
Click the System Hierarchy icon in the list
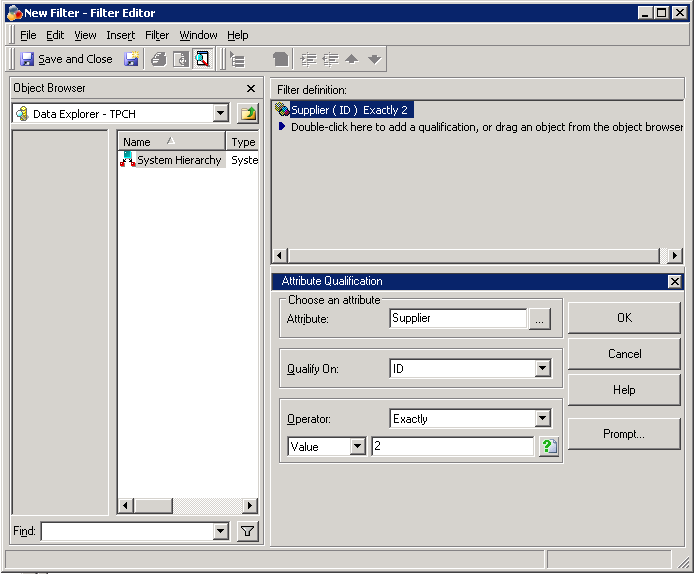tap(128, 160)
